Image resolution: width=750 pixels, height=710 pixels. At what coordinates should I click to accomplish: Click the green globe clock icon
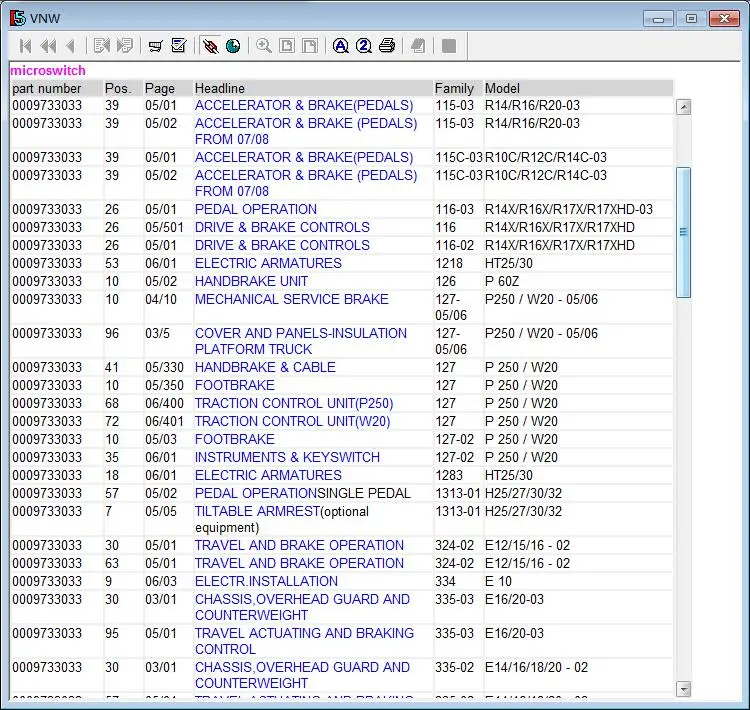233,46
